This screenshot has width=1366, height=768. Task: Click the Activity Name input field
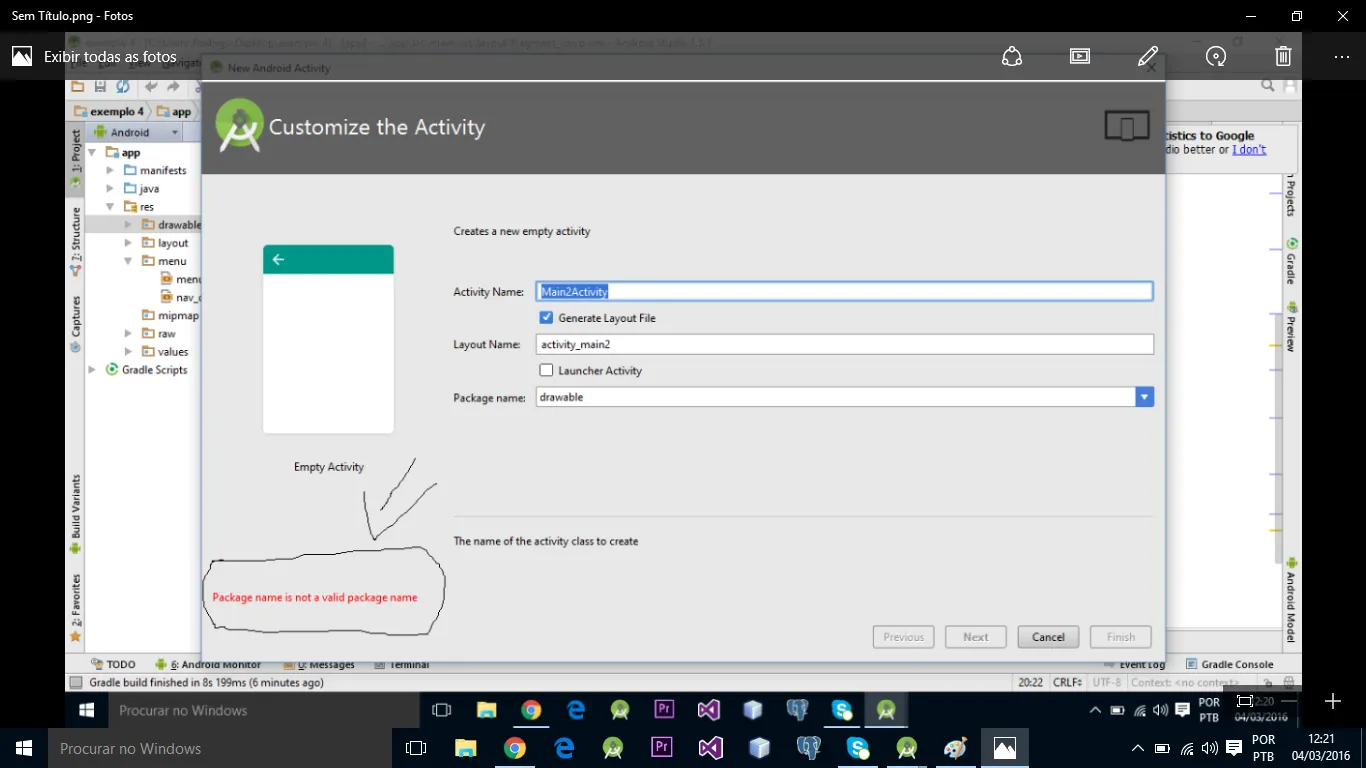(x=845, y=291)
